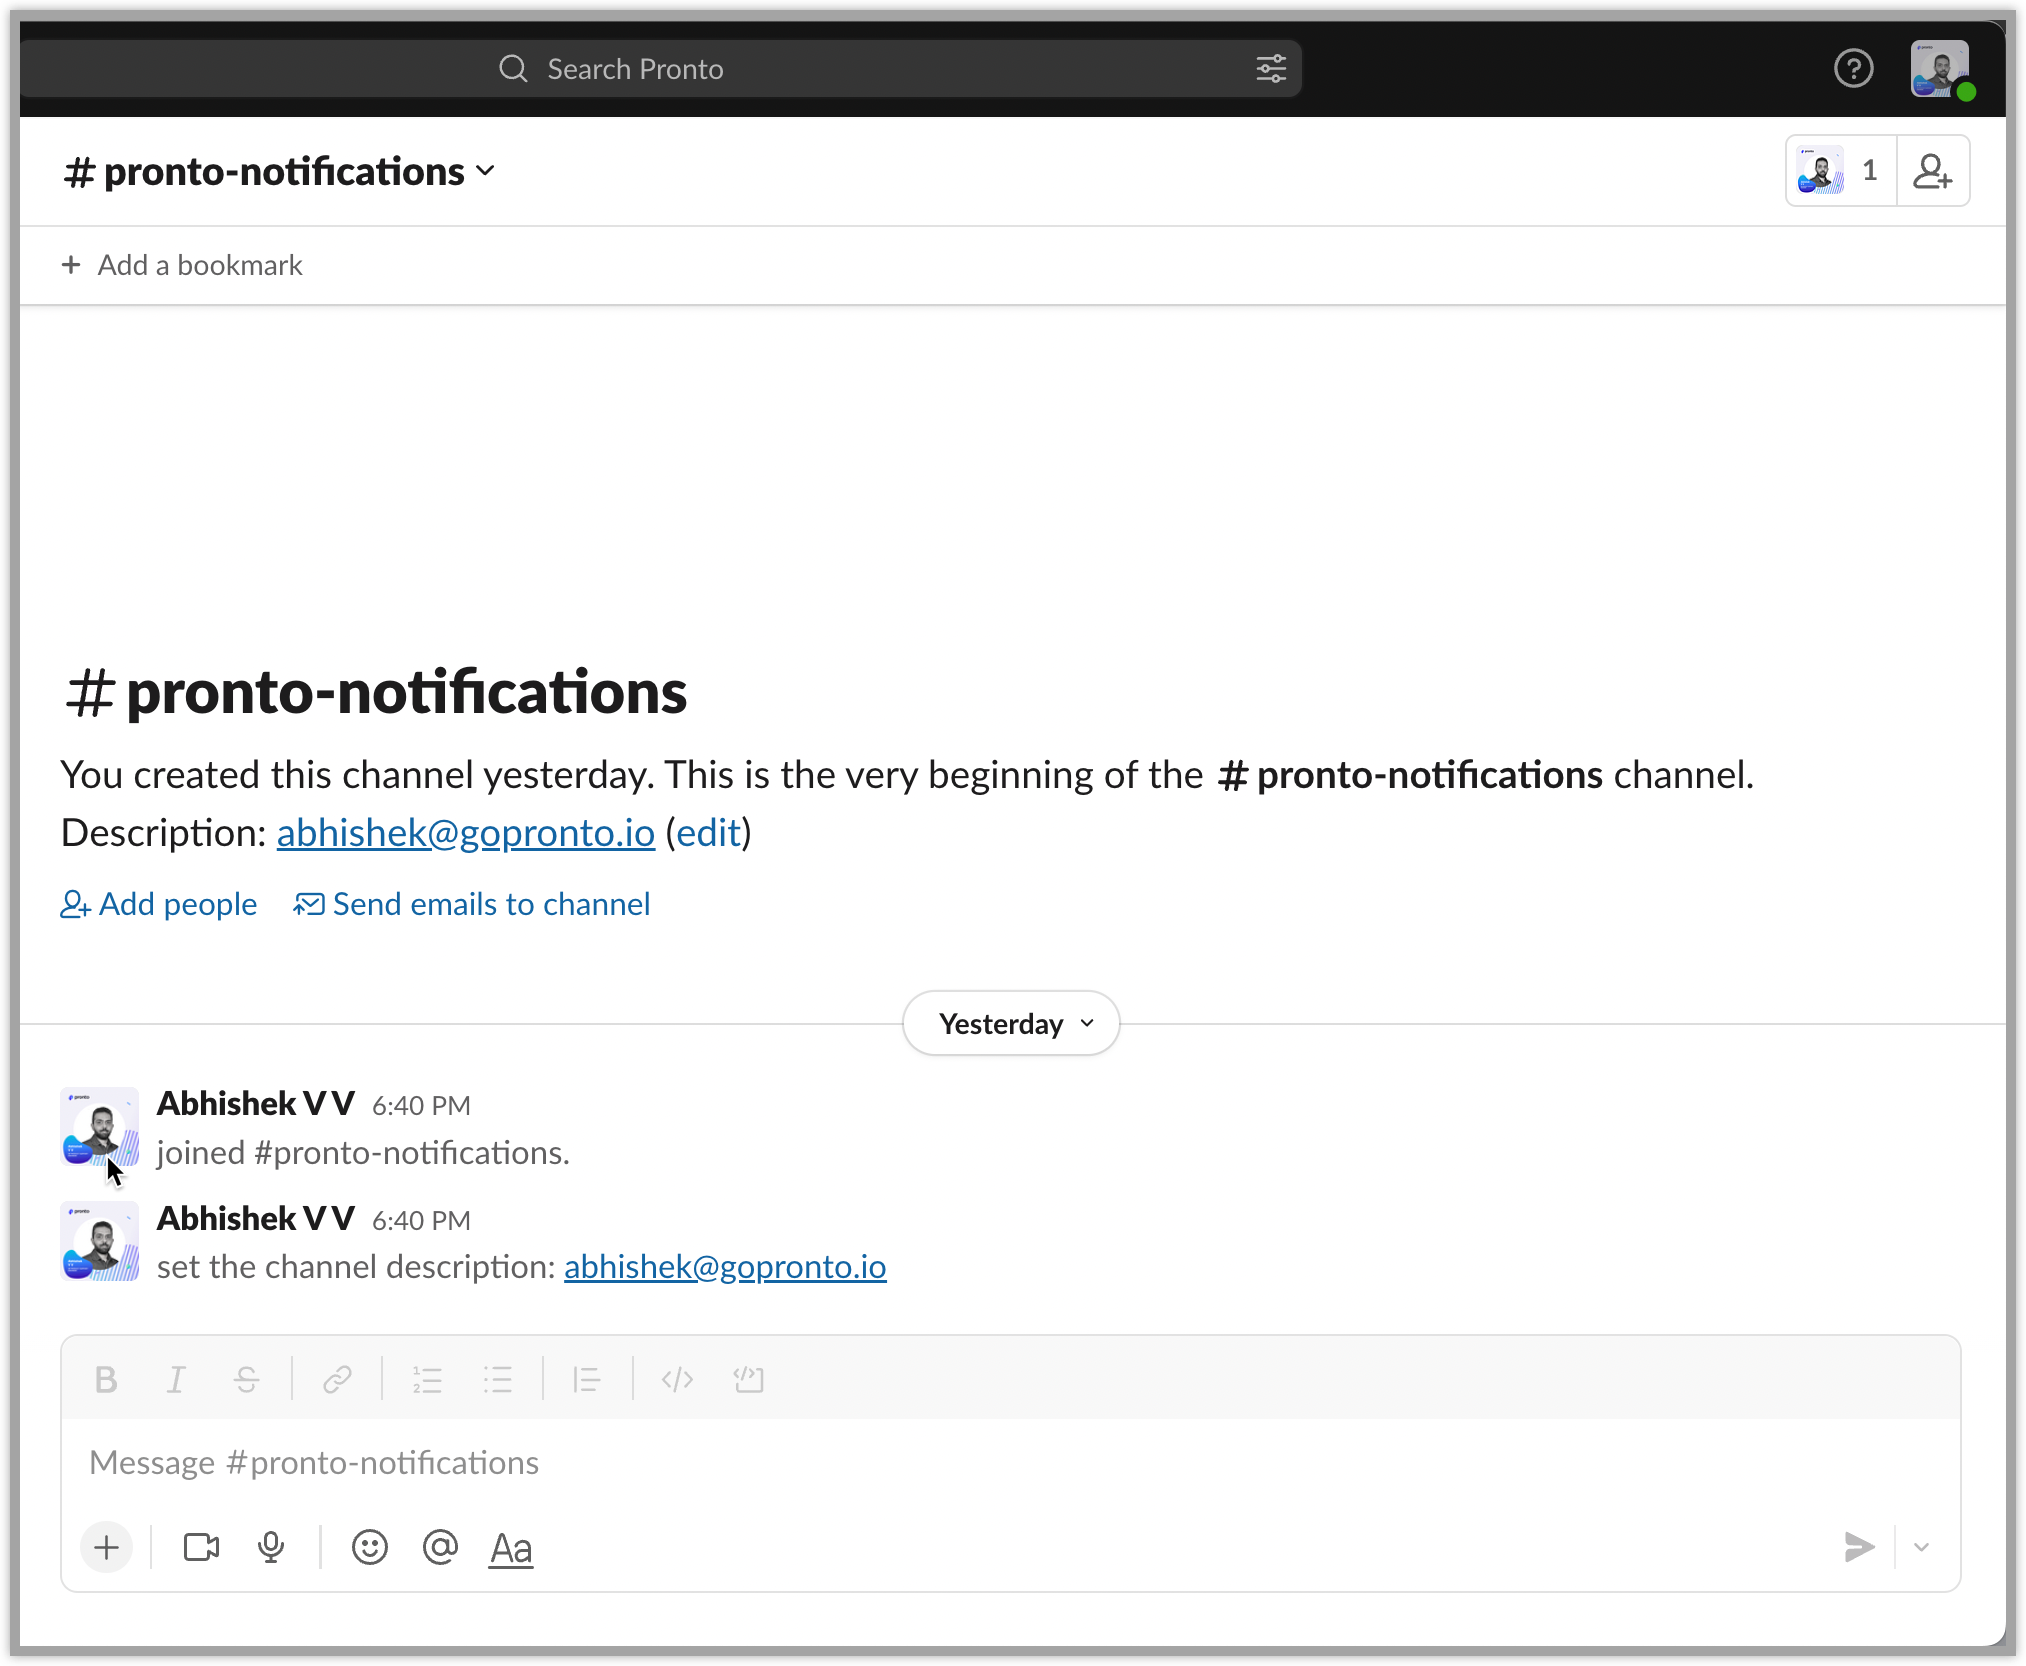Expand pronto-notifications channel name dropdown

click(279, 172)
